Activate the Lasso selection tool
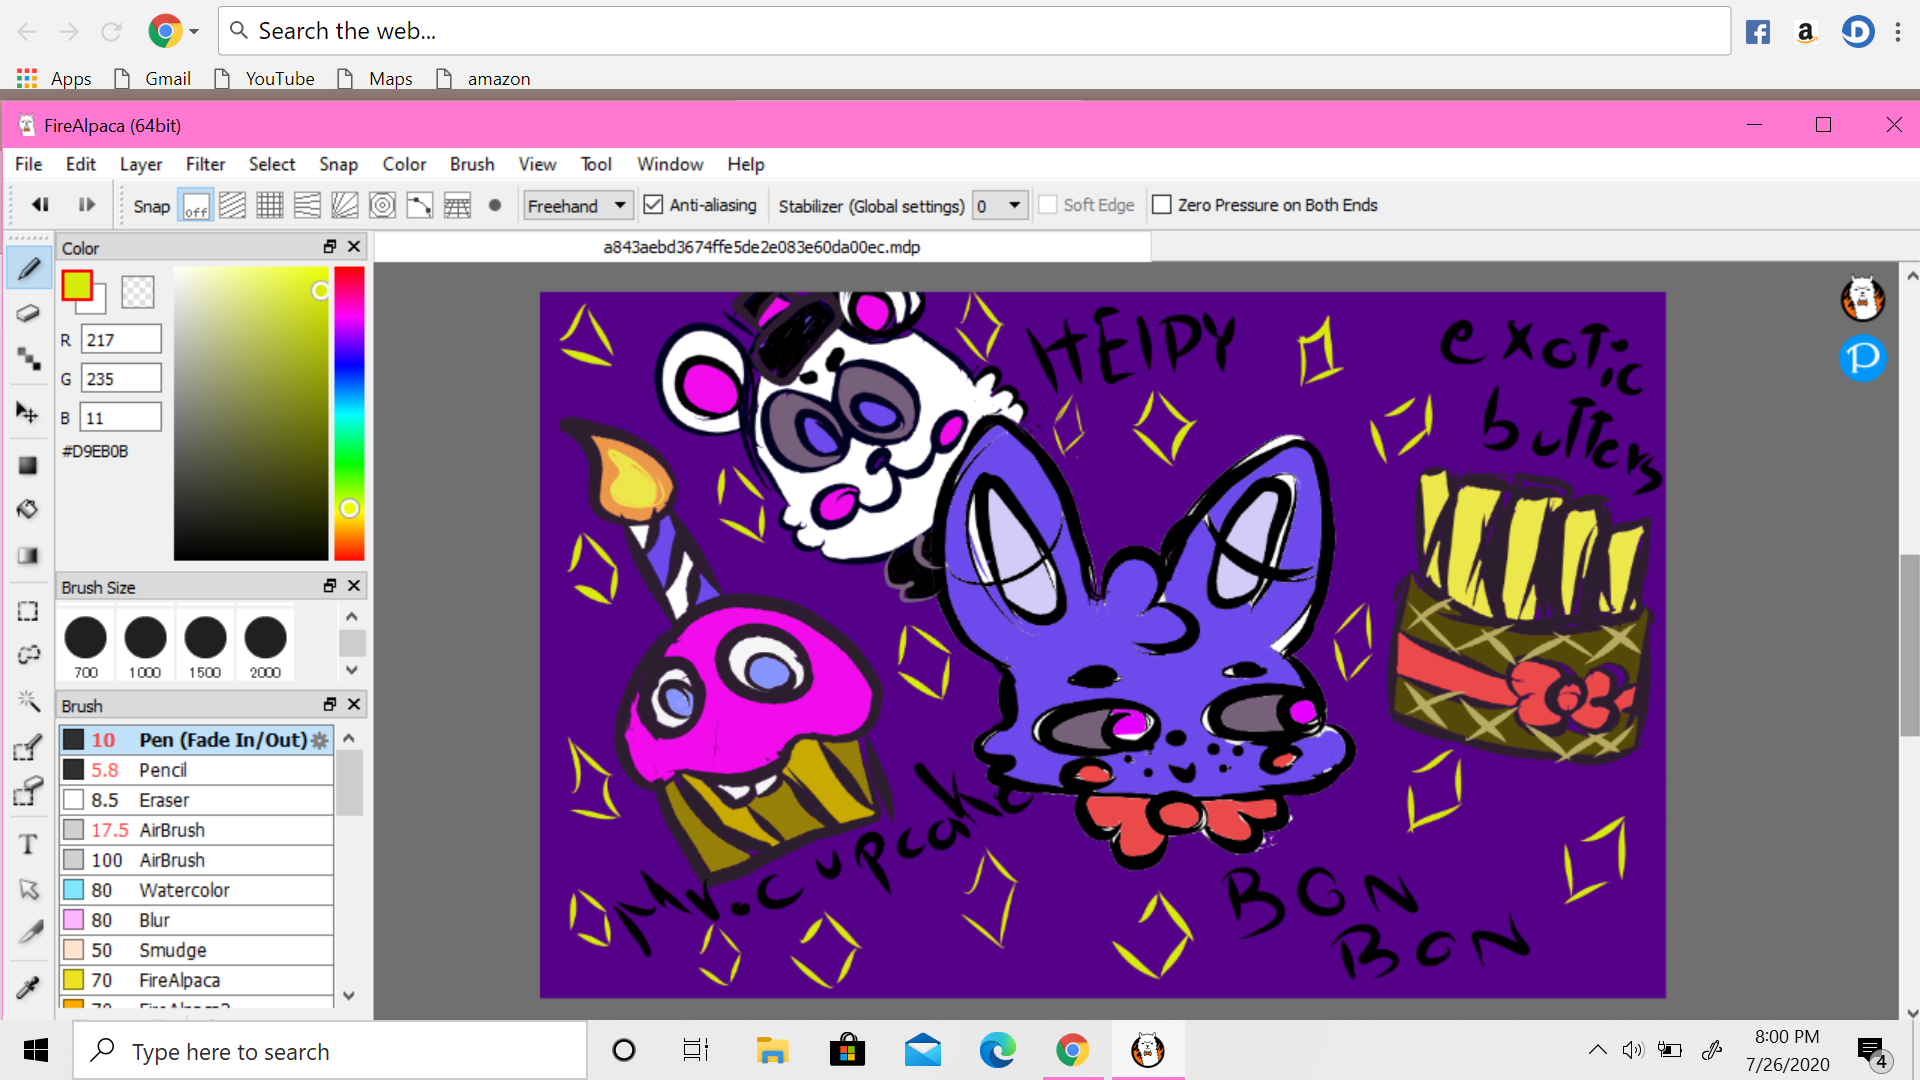1920x1080 pixels. 28,655
